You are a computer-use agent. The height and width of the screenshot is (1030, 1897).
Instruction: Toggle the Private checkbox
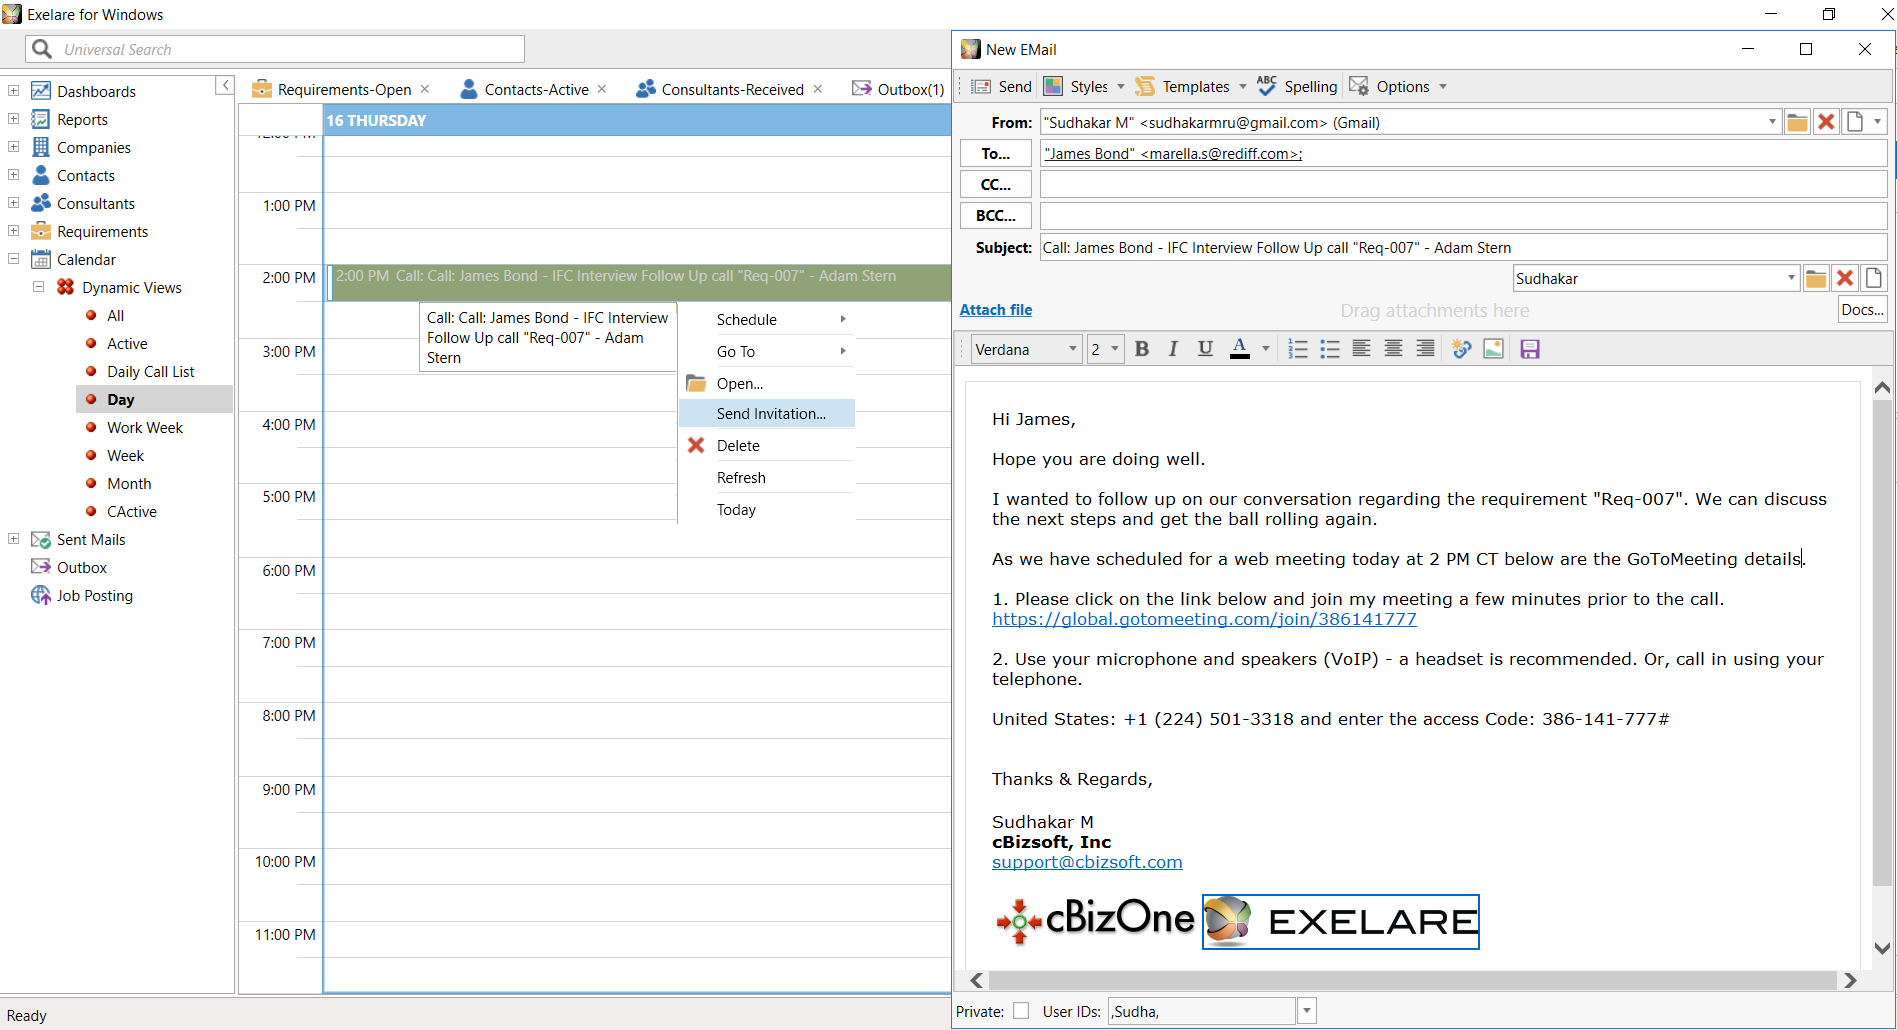(x=1021, y=1011)
